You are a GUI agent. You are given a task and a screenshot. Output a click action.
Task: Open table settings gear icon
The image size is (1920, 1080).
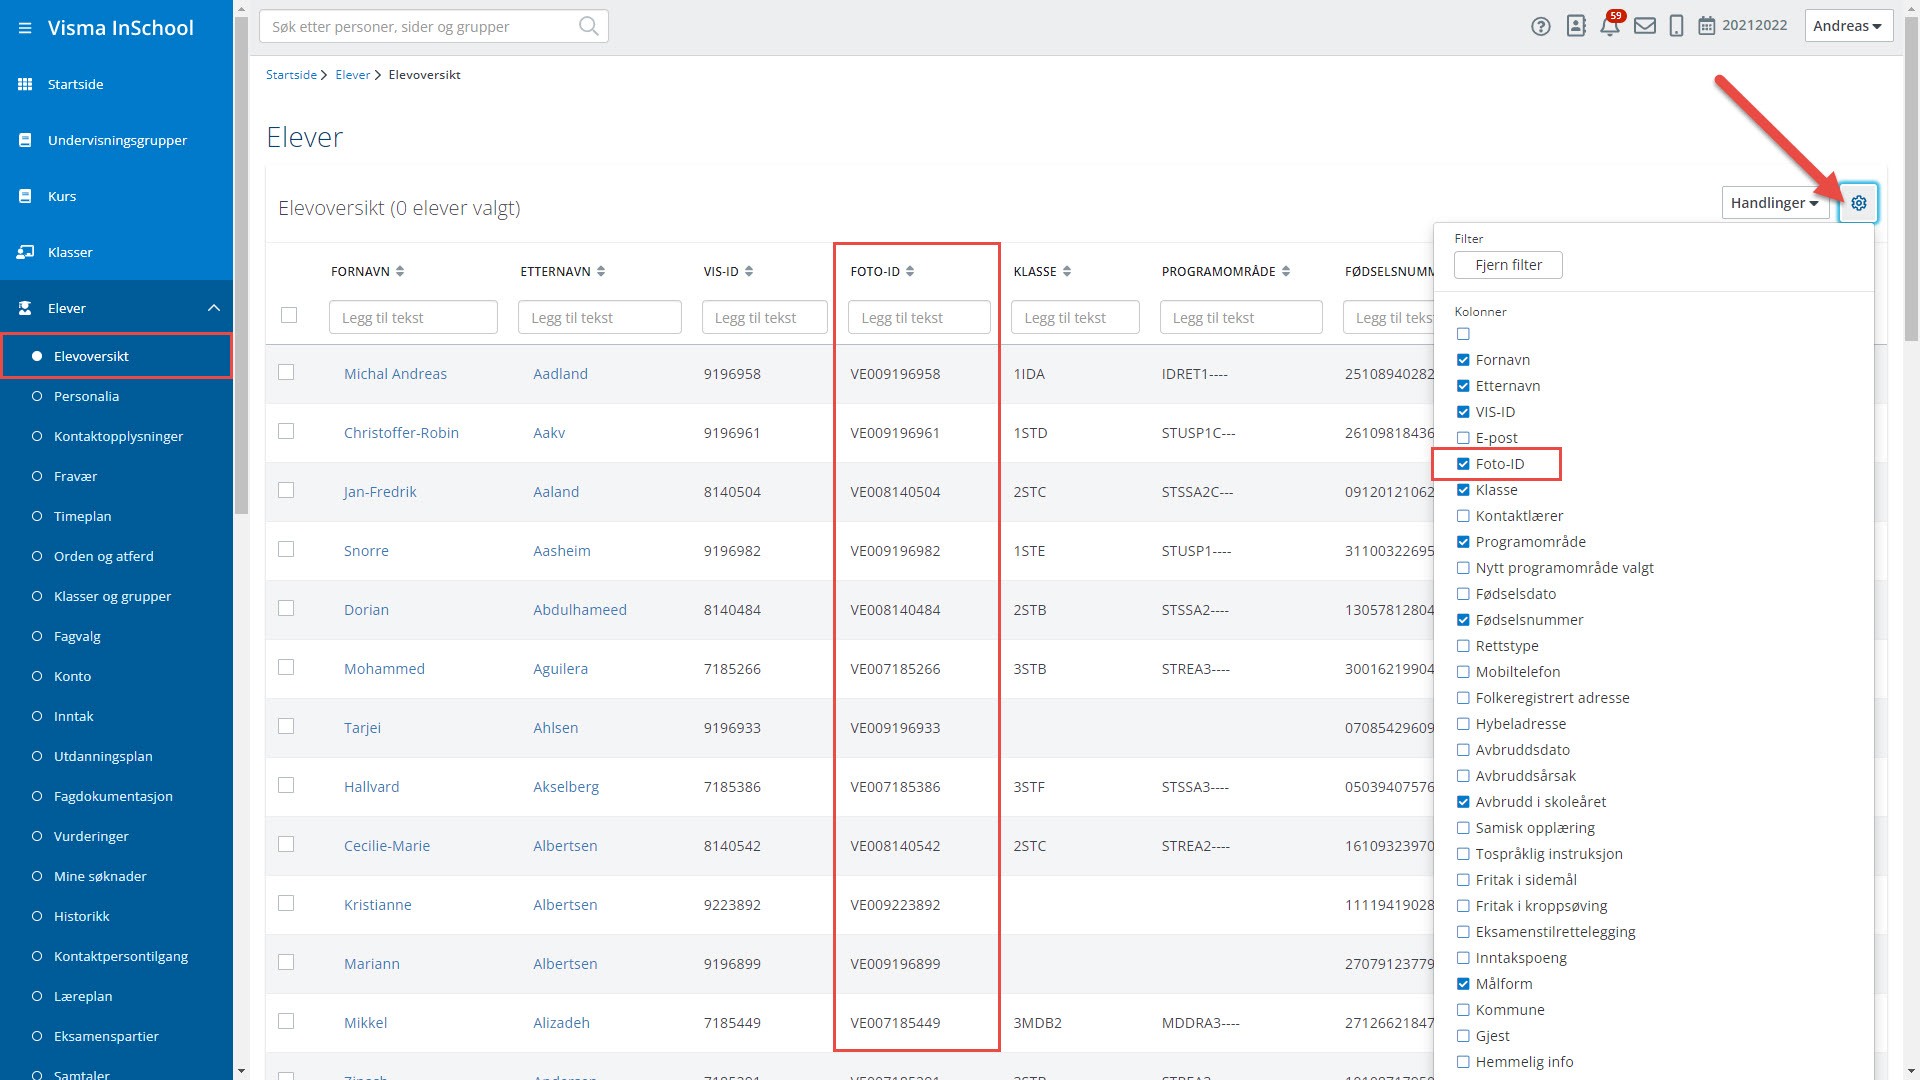pyautogui.click(x=1859, y=203)
